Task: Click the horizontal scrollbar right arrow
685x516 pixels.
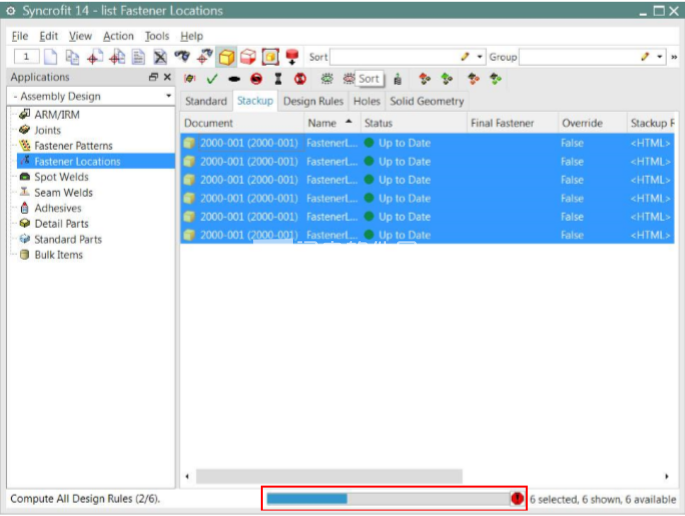Action: point(667,476)
